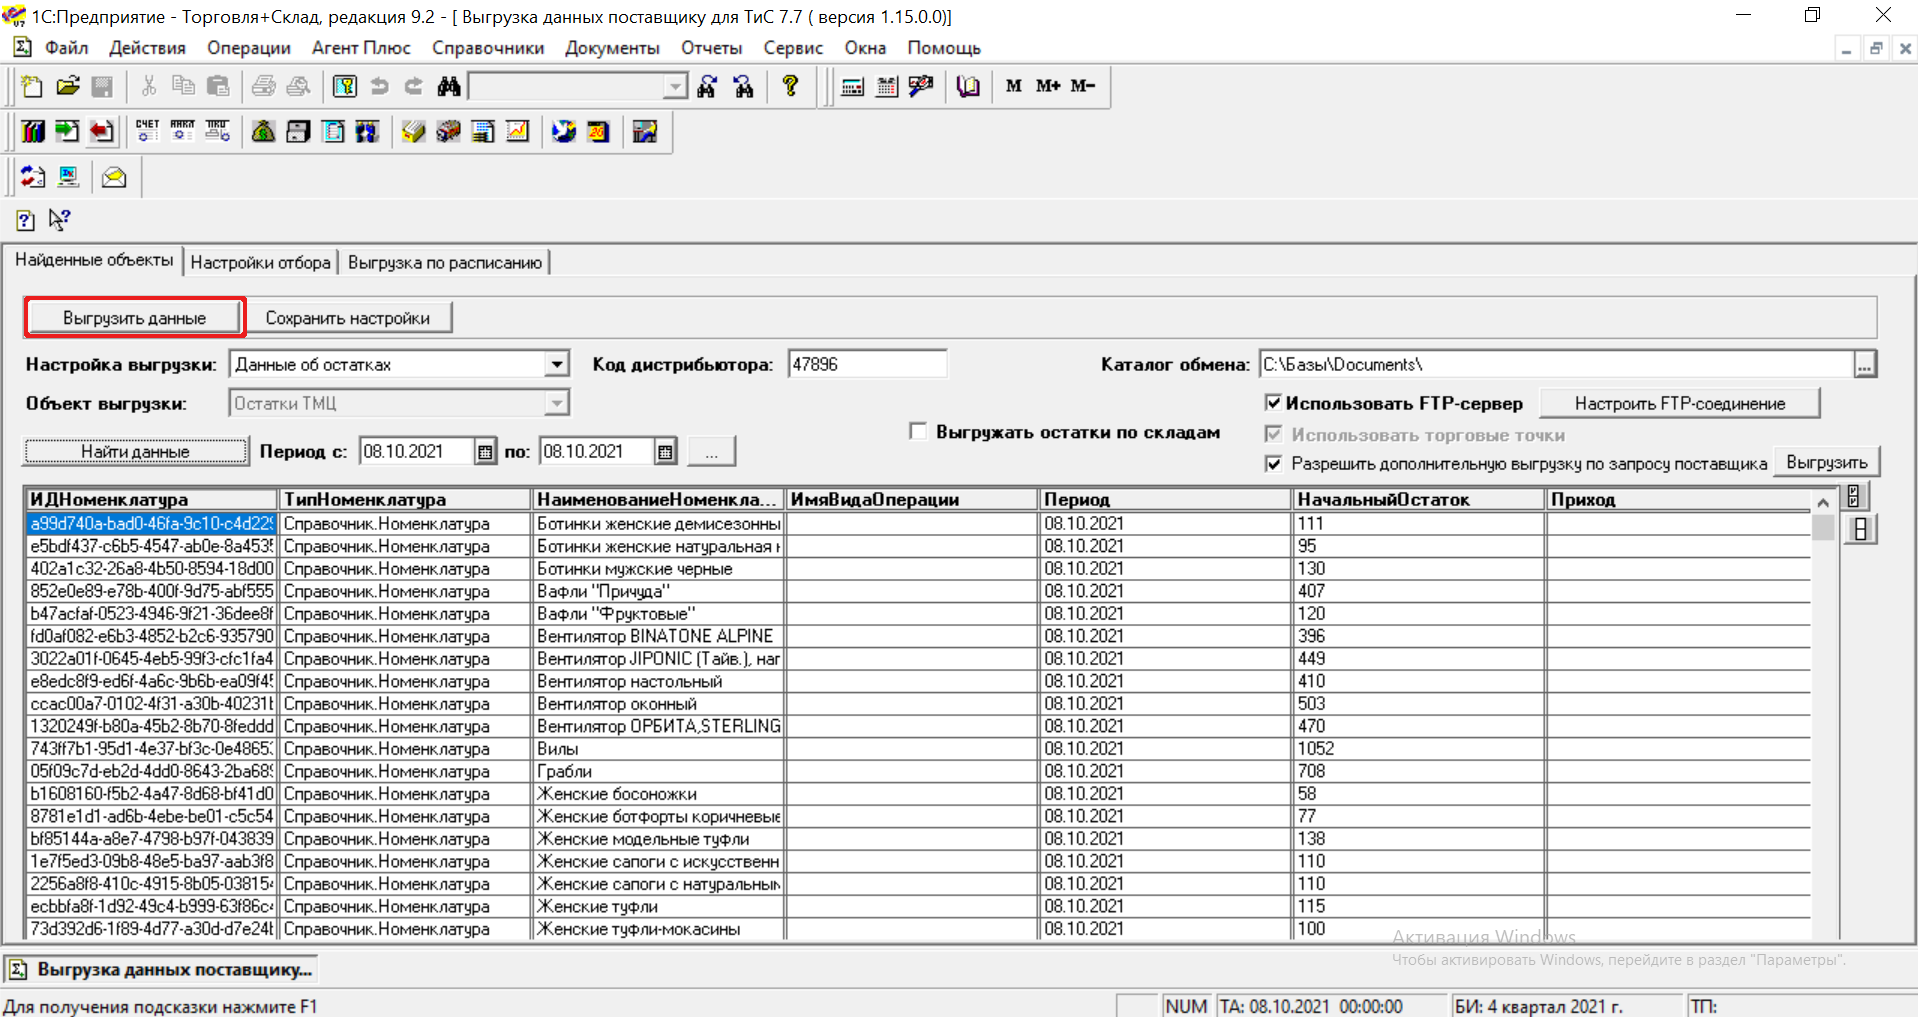
Task: Click the 'Код дистрибьютора' input field
Action: 866,365
